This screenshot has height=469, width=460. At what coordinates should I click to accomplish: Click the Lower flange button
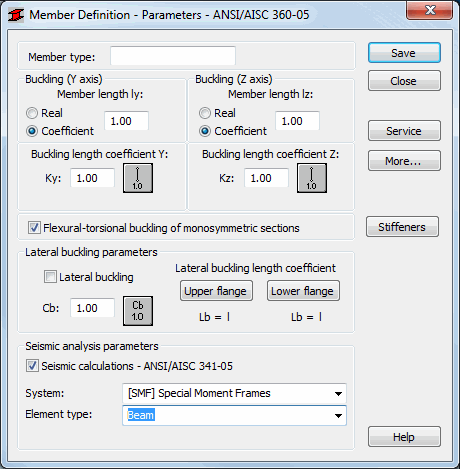(303, 291)
